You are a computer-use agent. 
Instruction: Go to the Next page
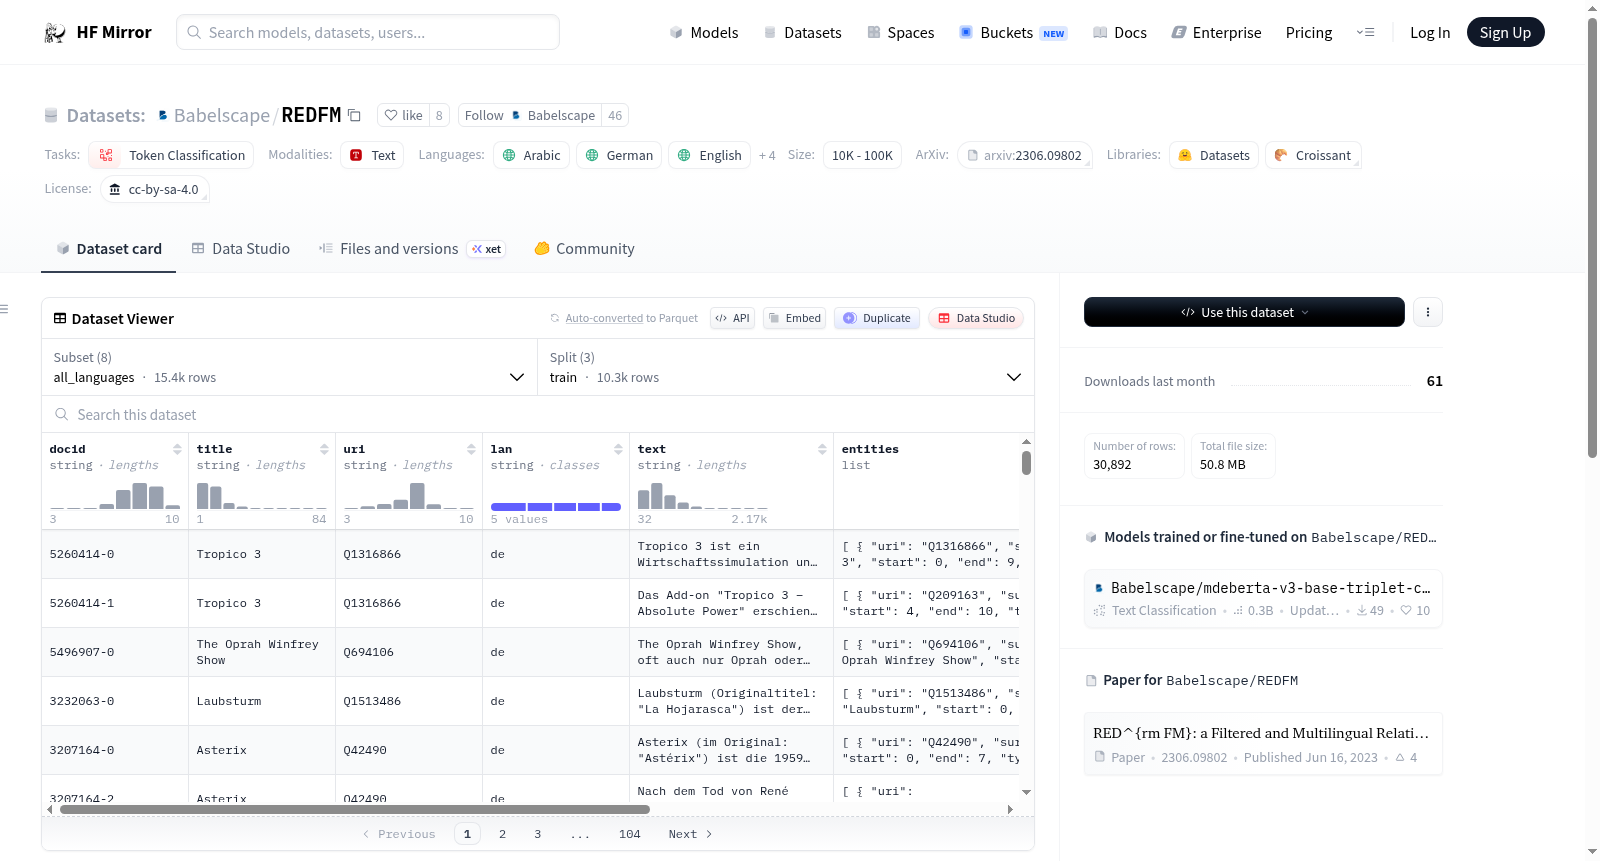[691, 834]
